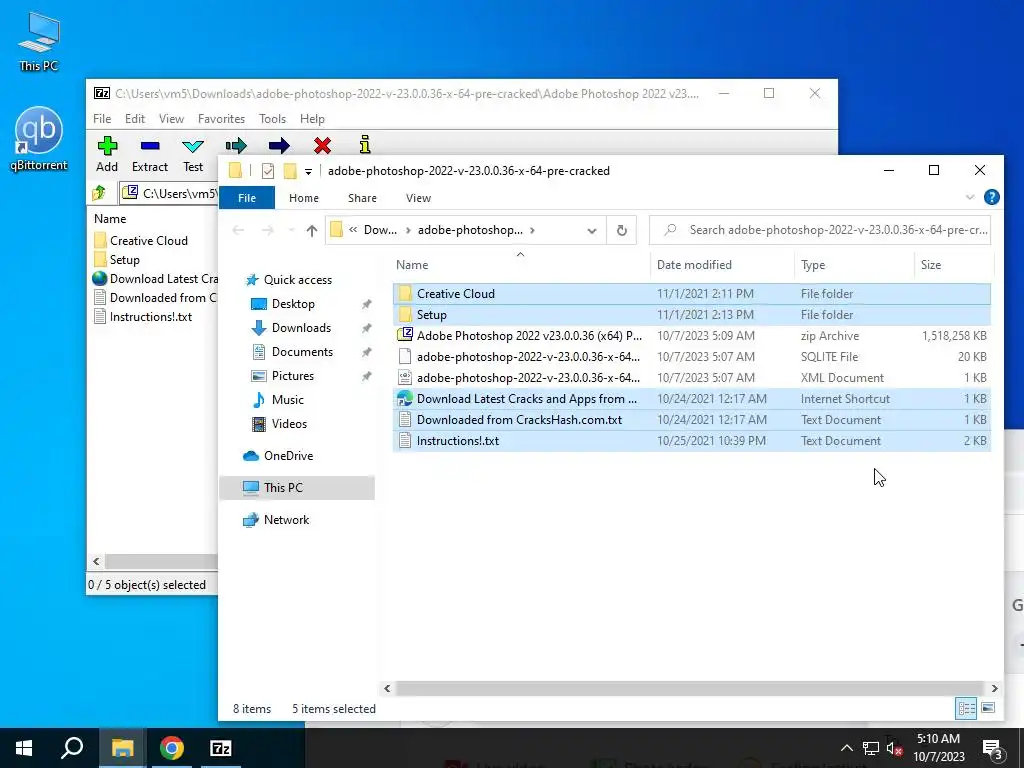The width and height of the screenshot is (1024, 768).
Task: Open the Help menu in 7-Zip
Action: point(312,119)
